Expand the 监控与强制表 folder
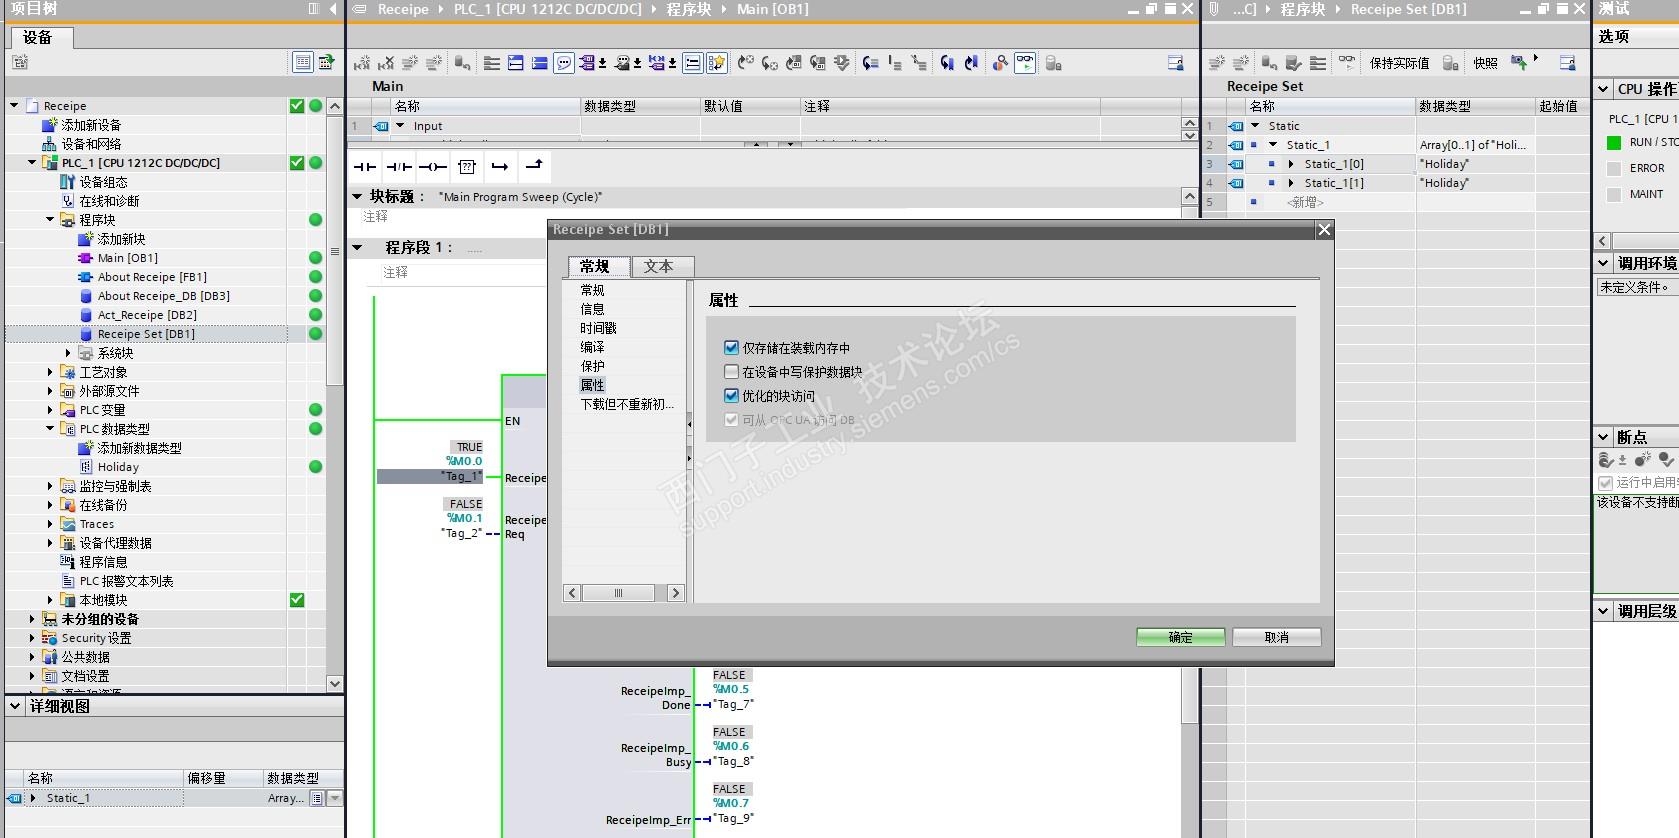 pos(50,486)
